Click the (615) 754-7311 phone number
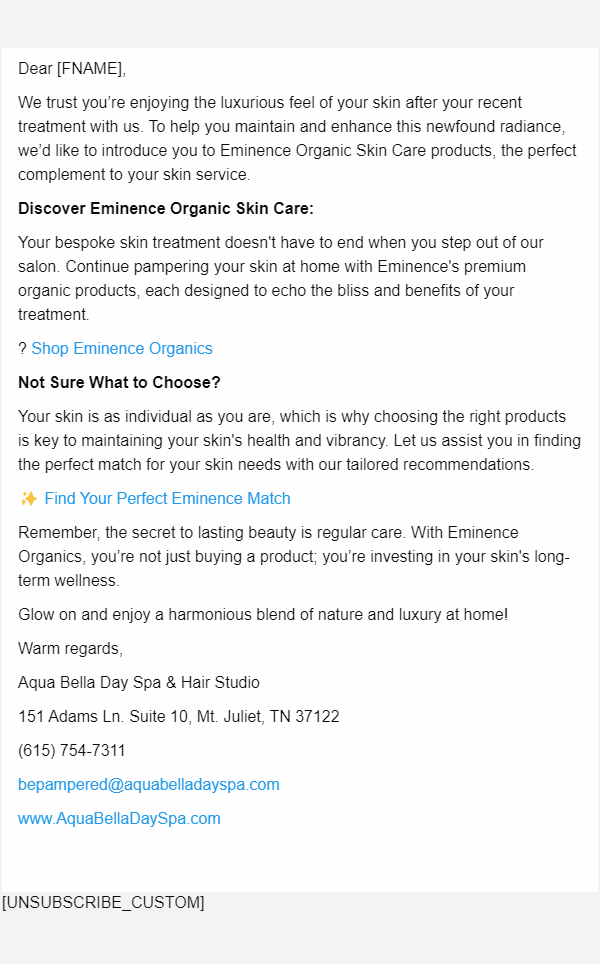600x964 pixels. pyautogui.click(x=72, y=751)
